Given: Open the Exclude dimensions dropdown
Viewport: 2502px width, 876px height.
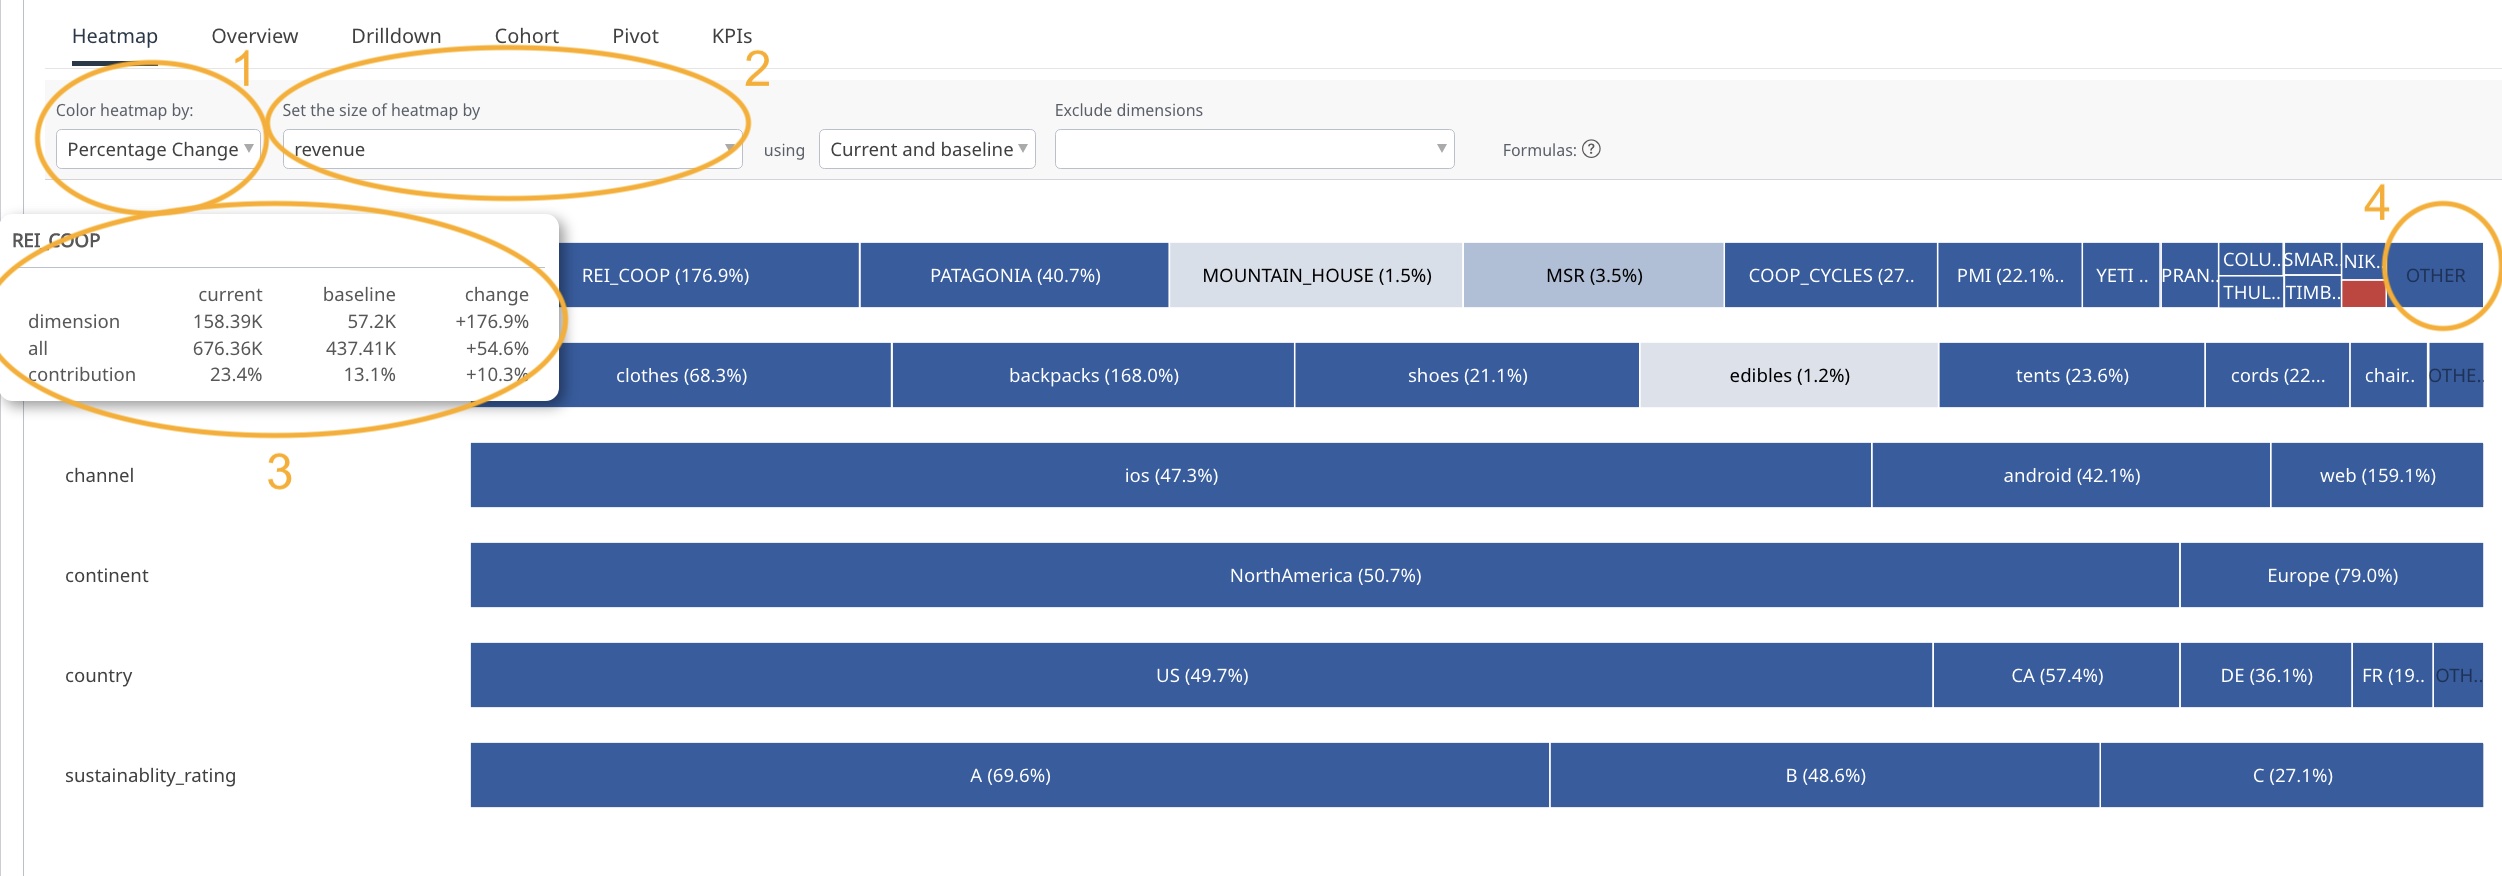Looking at the screenshot, I should (1253, 149).
